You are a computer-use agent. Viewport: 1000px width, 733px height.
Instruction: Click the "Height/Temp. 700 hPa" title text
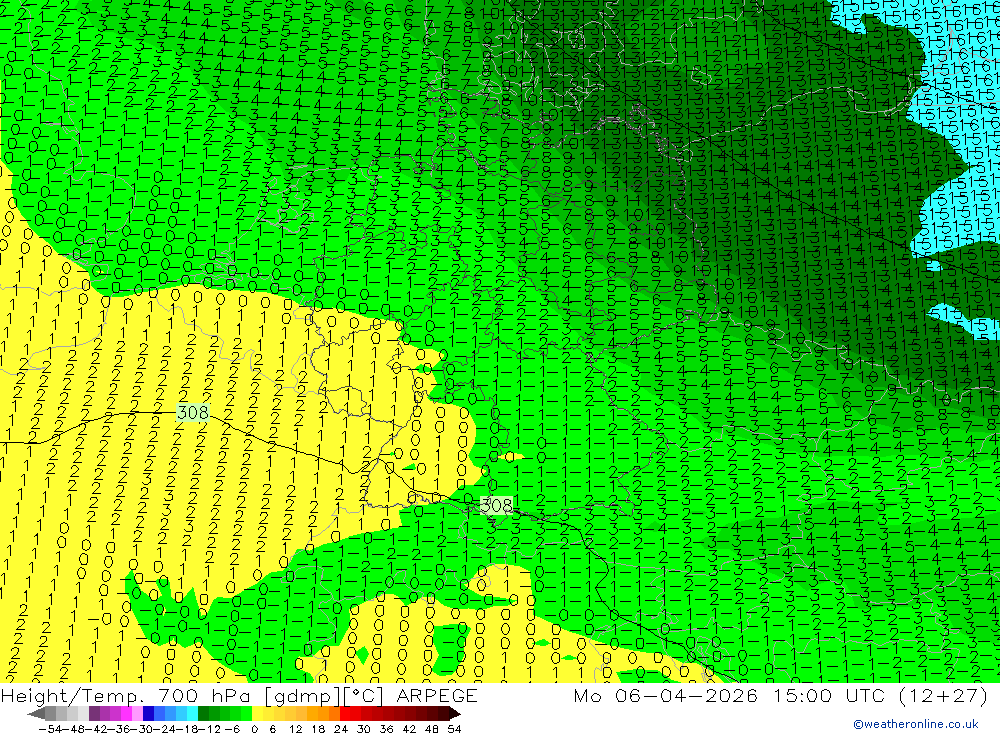point(126,695)
